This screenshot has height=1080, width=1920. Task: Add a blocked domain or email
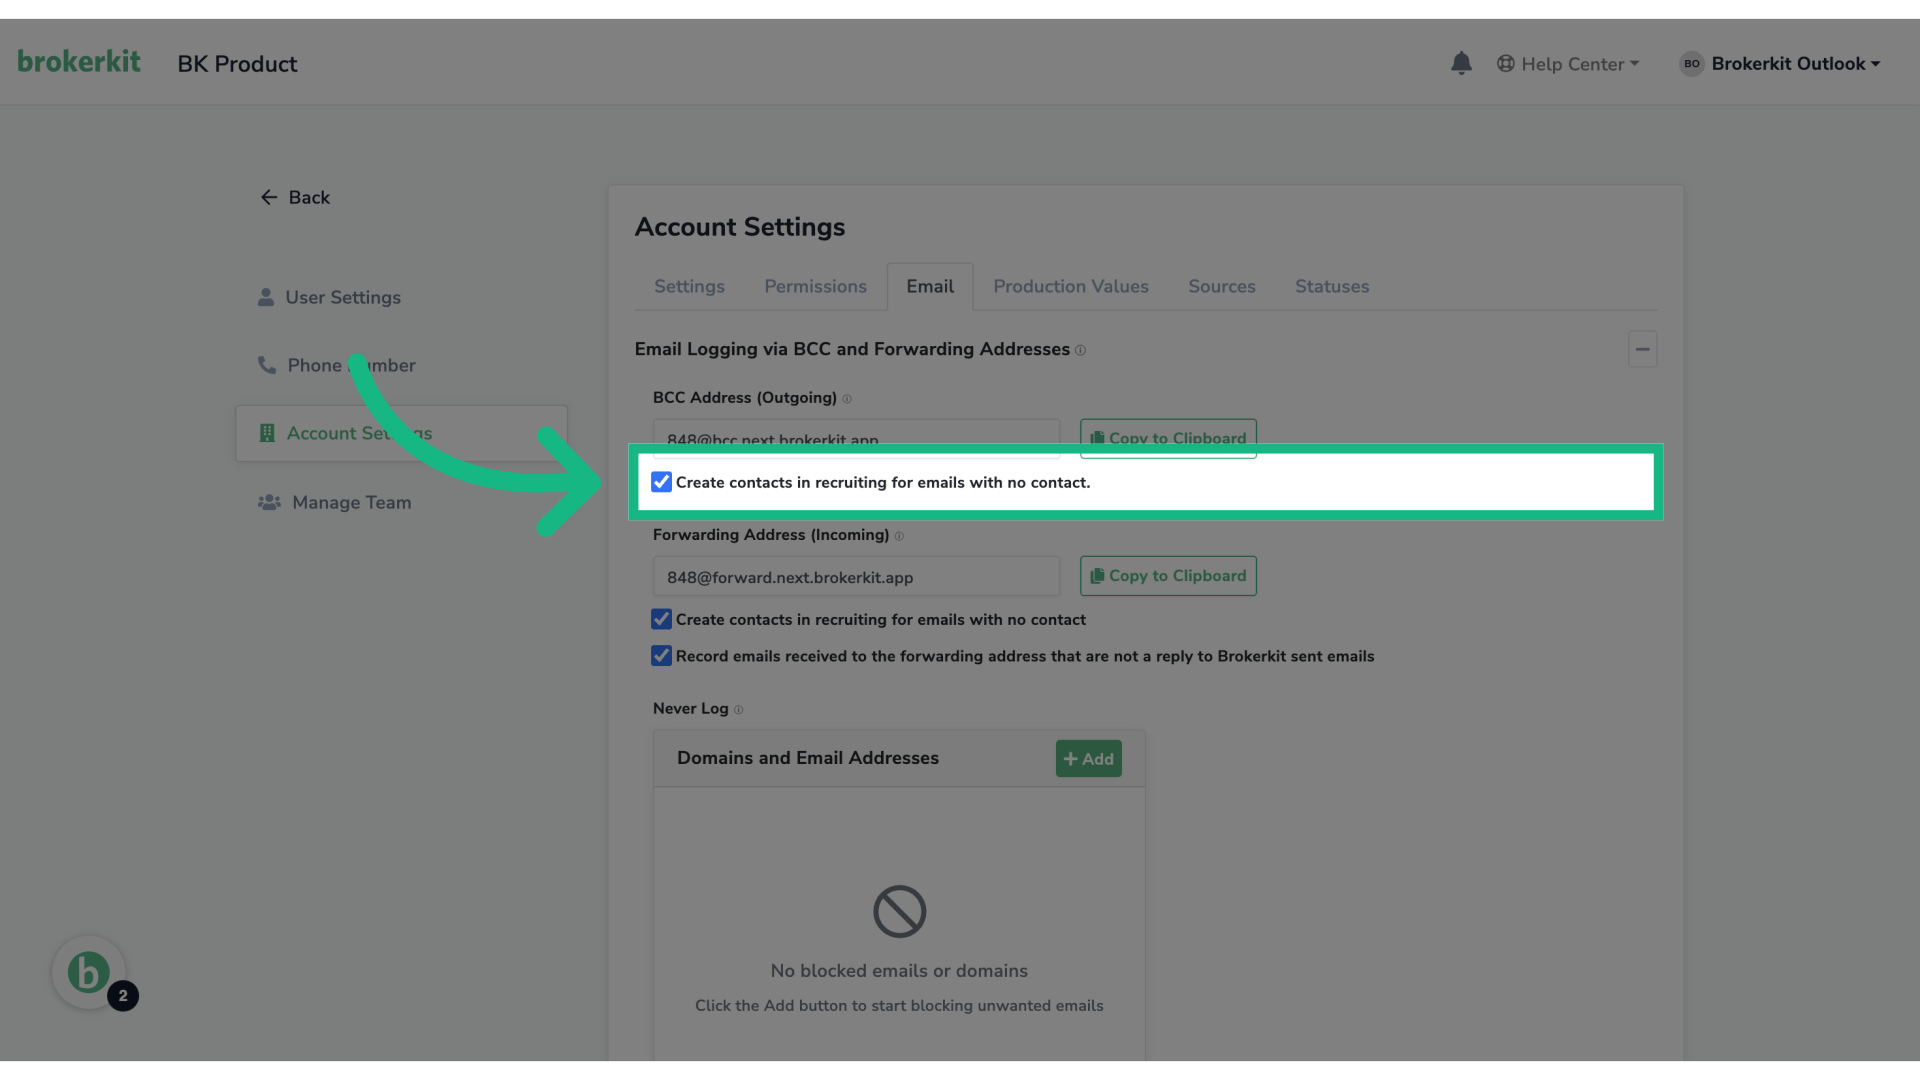tap(1088, 759)
